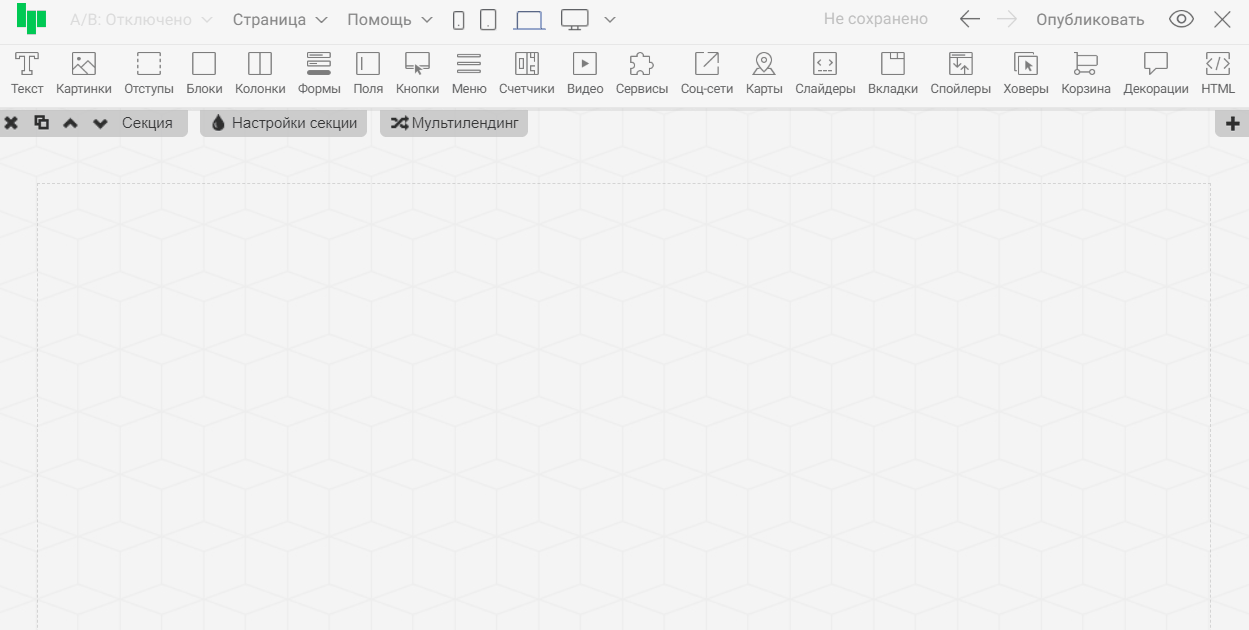Toggle page preview with eye icon
Image resolution: width=1249 pixels, height=630 pixels.
pyautogui.click(x=1181, y=20)
